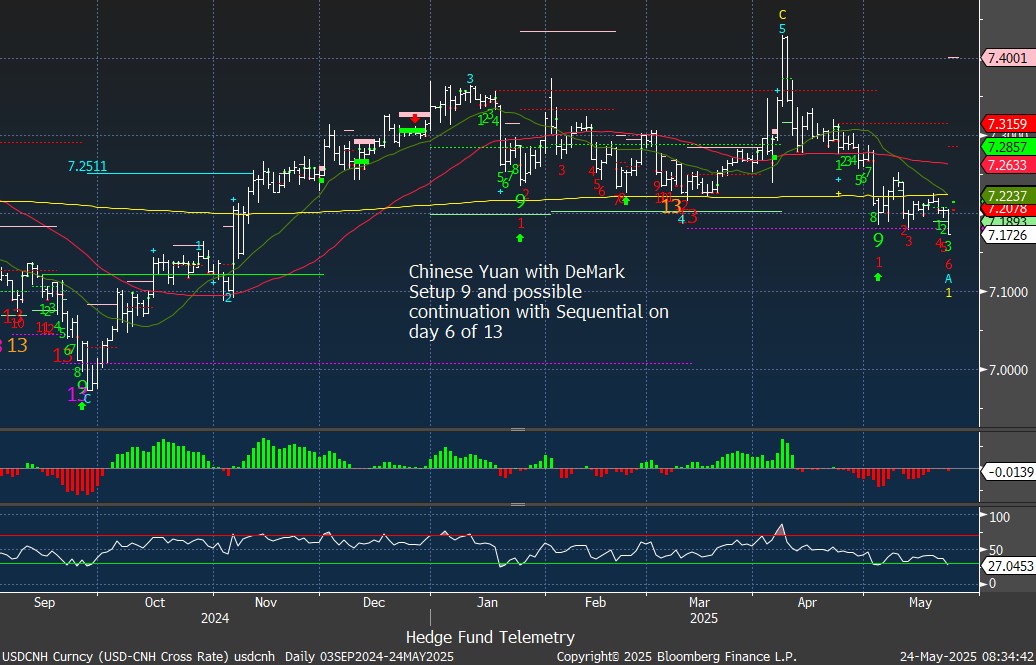
Task: Click the red down arrow marker in December
Action: [414, 119]
